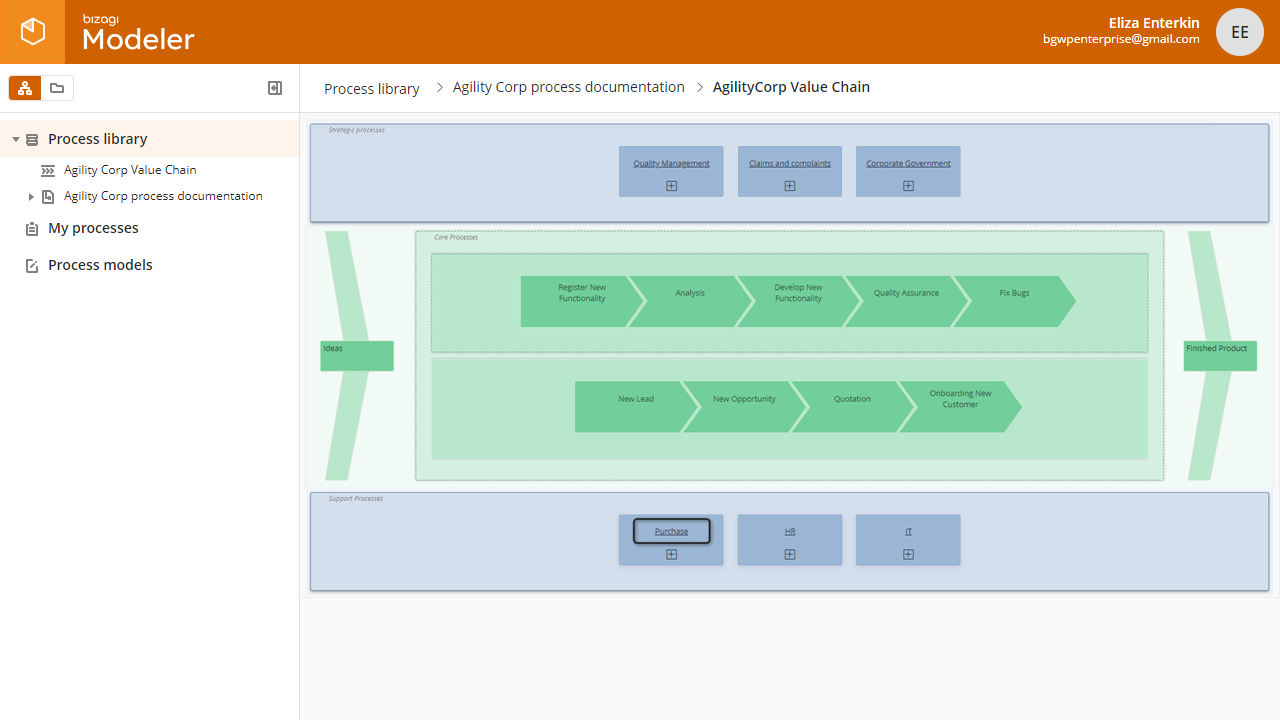Select New Lead process chevron

tap(636, 407)
